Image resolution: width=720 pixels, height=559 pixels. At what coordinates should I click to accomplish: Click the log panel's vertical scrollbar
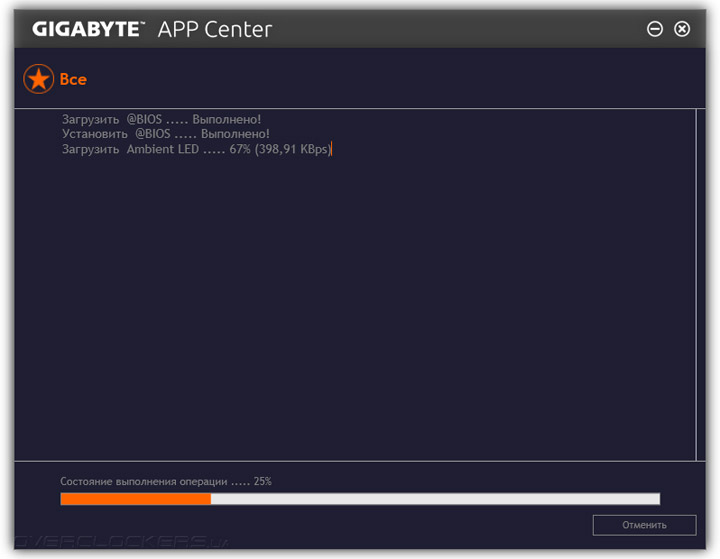click(x=700, y=285)
